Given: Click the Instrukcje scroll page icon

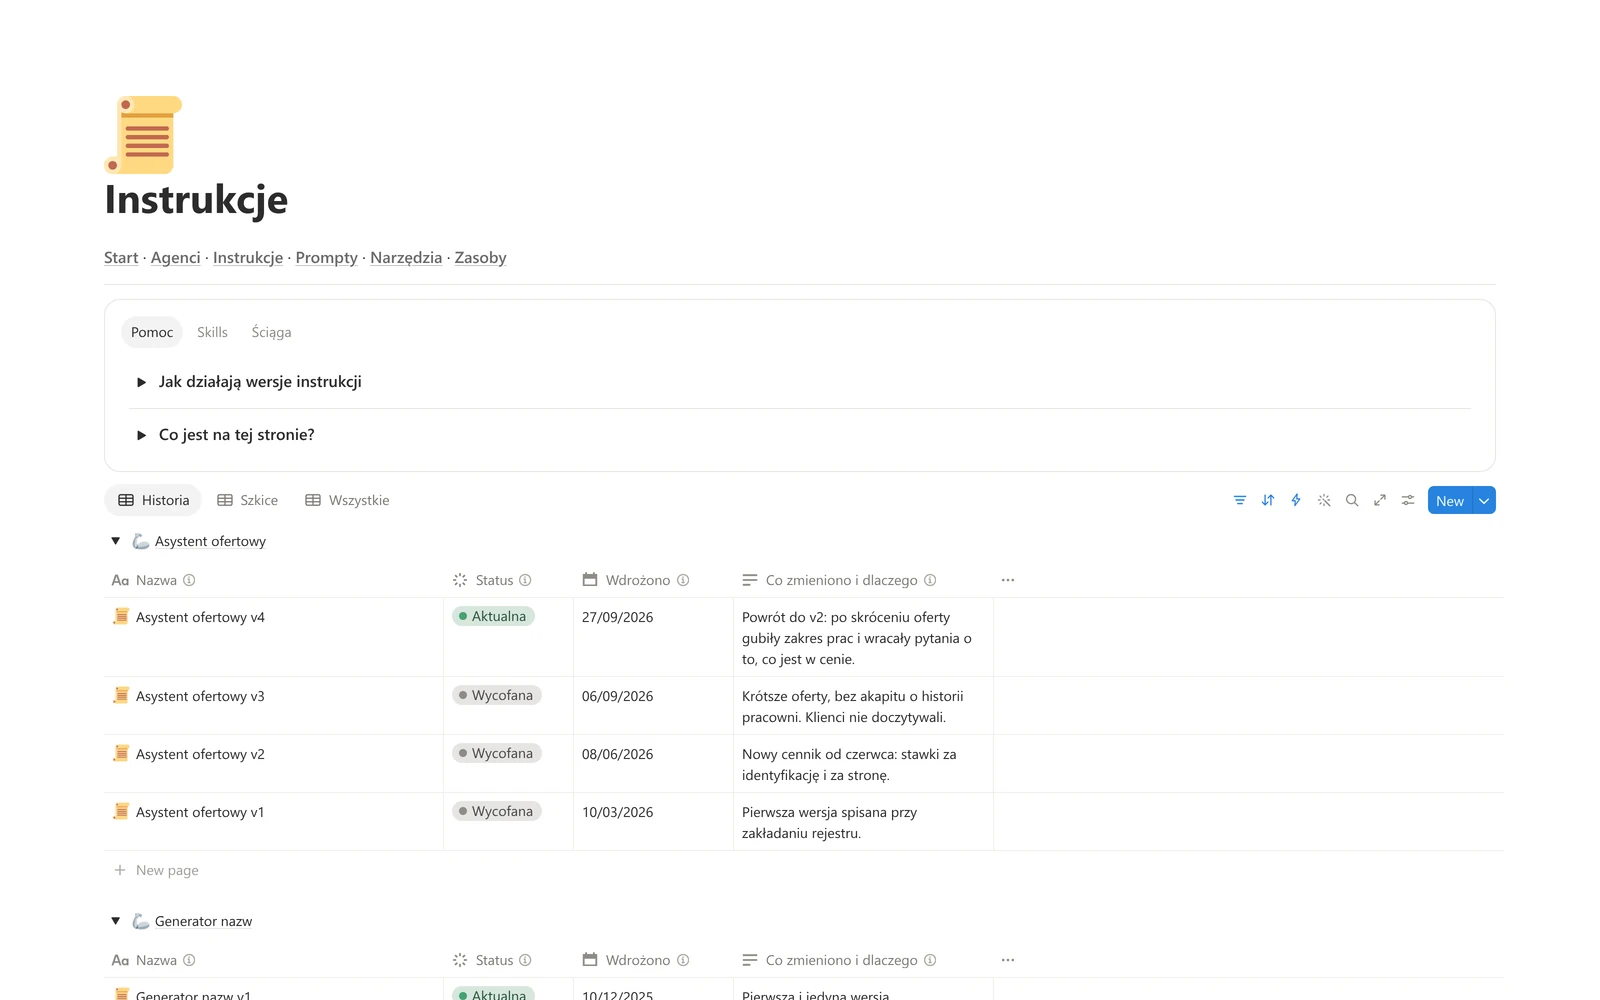Looking at the screenshot, I should click(x=143, y=135).
